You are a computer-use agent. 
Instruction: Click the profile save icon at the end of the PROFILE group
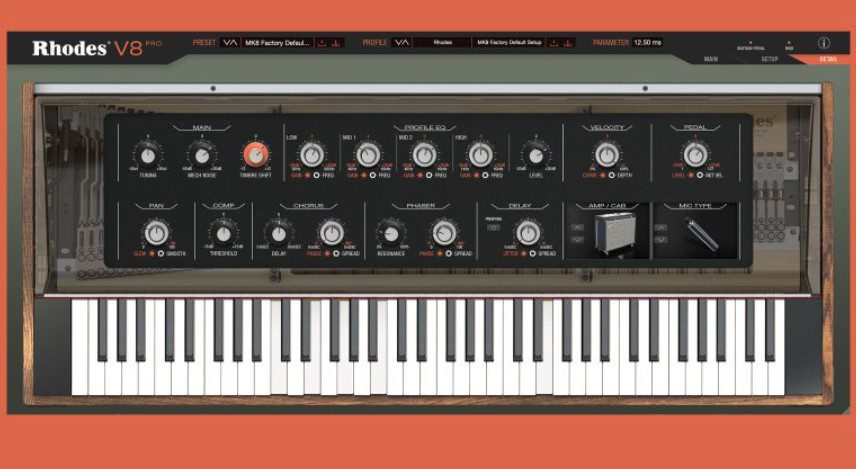(568, 43)
